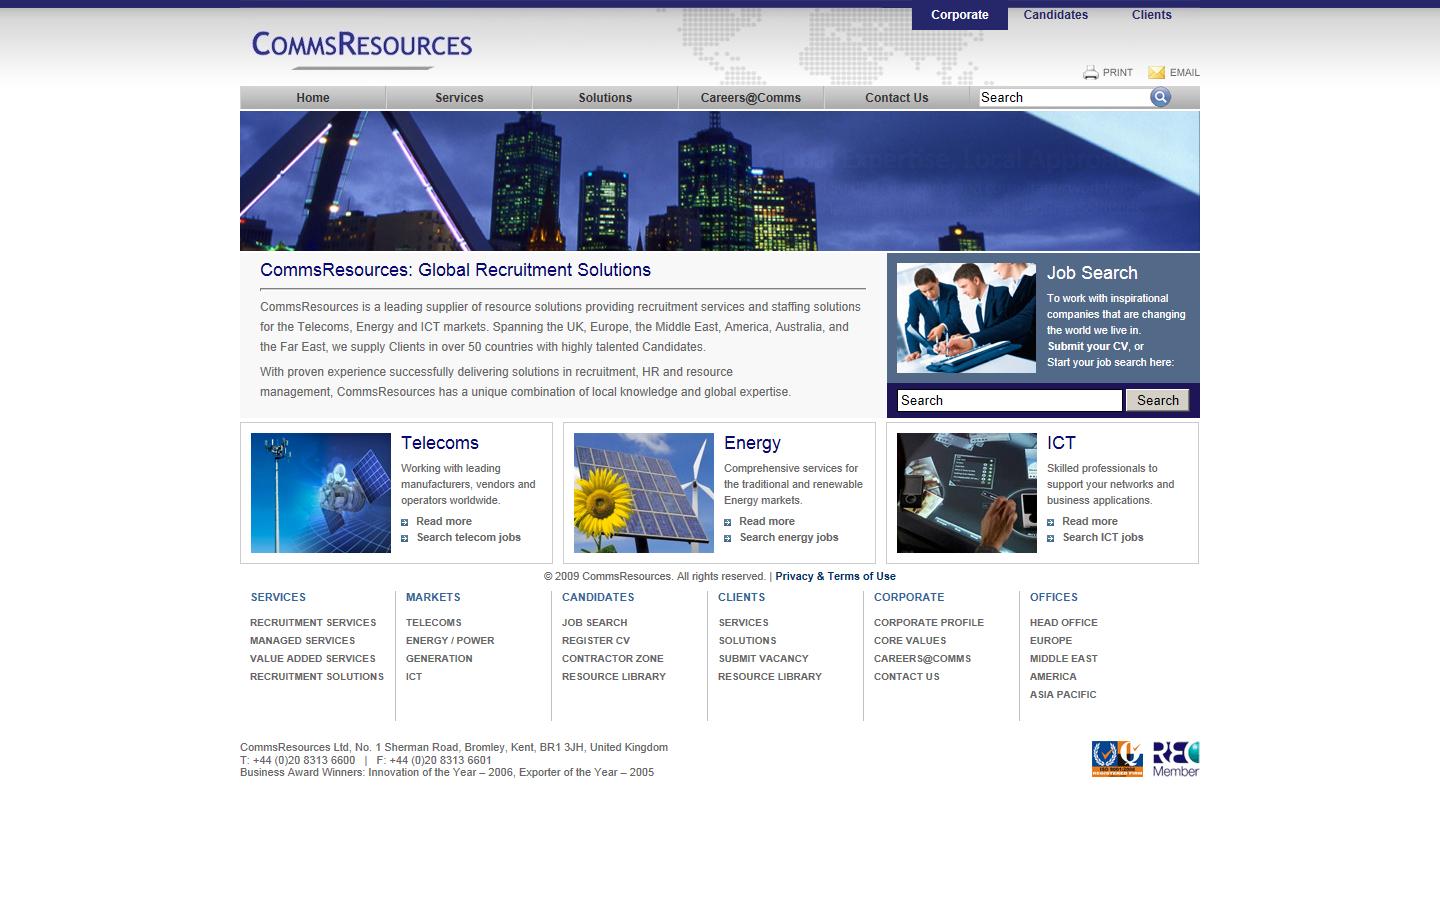This screenshot has width=1440, height=900.
Task: Open Privacy & Terms of Use
Action: 835,576
